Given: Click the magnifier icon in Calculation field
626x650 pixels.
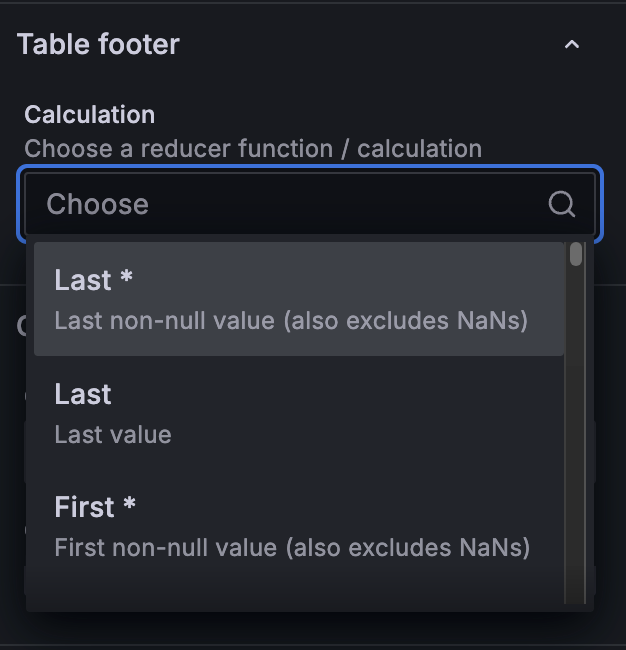Looking at the screenshot, I should (x=562, y=204).
